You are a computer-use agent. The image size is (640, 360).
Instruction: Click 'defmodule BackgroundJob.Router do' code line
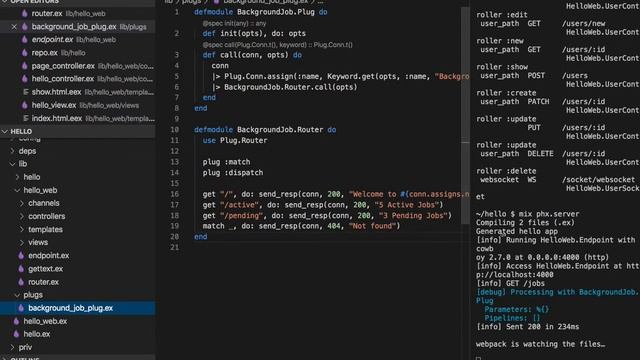tap(265, 129)
